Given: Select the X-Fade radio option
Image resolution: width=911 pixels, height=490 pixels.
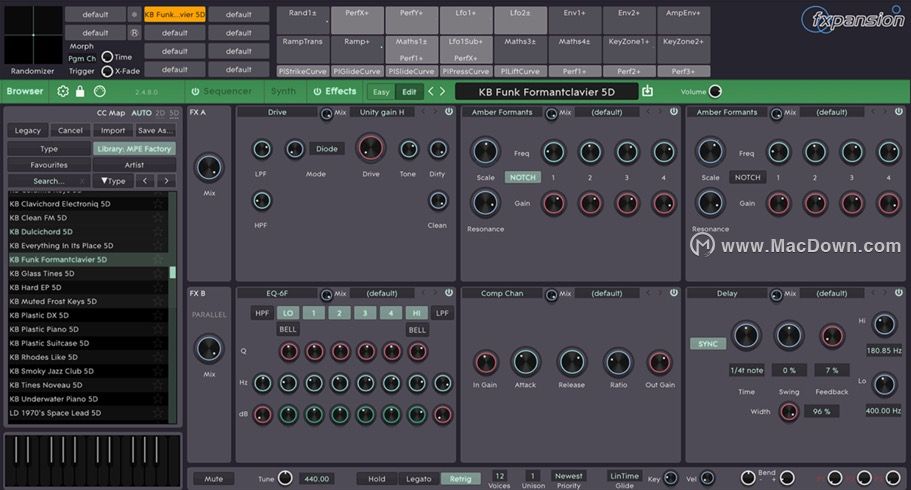Looking at the screenshot, I should tap(107, 71).
